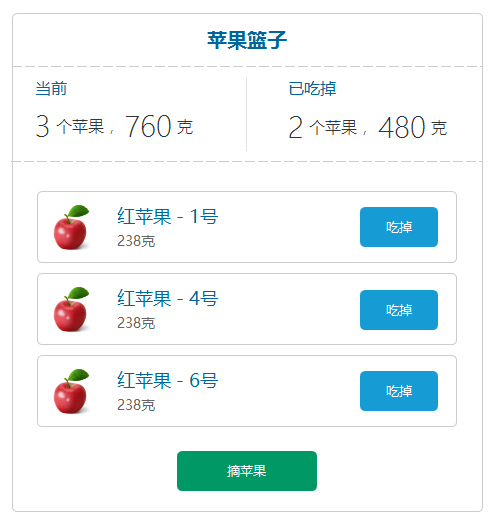Click the current 760 克 weight total
The image size is (493, 524).
click(159, 126)
